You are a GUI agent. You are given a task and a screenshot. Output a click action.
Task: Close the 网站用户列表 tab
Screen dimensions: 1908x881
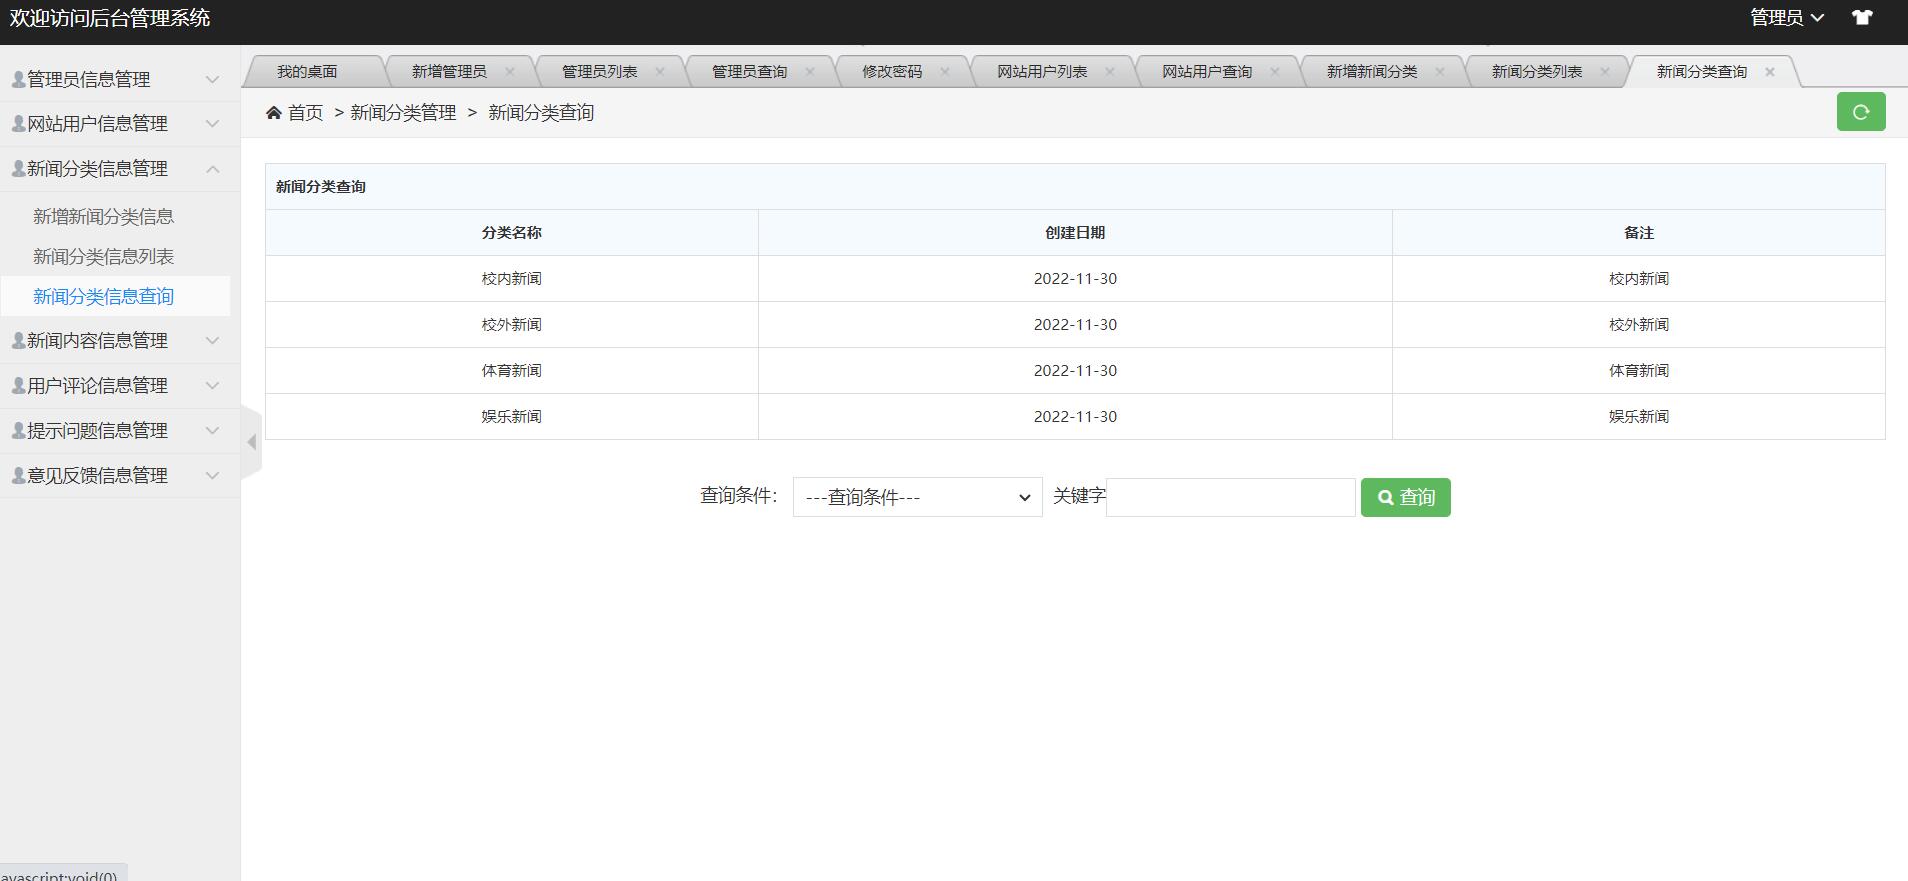[1110, 71]
